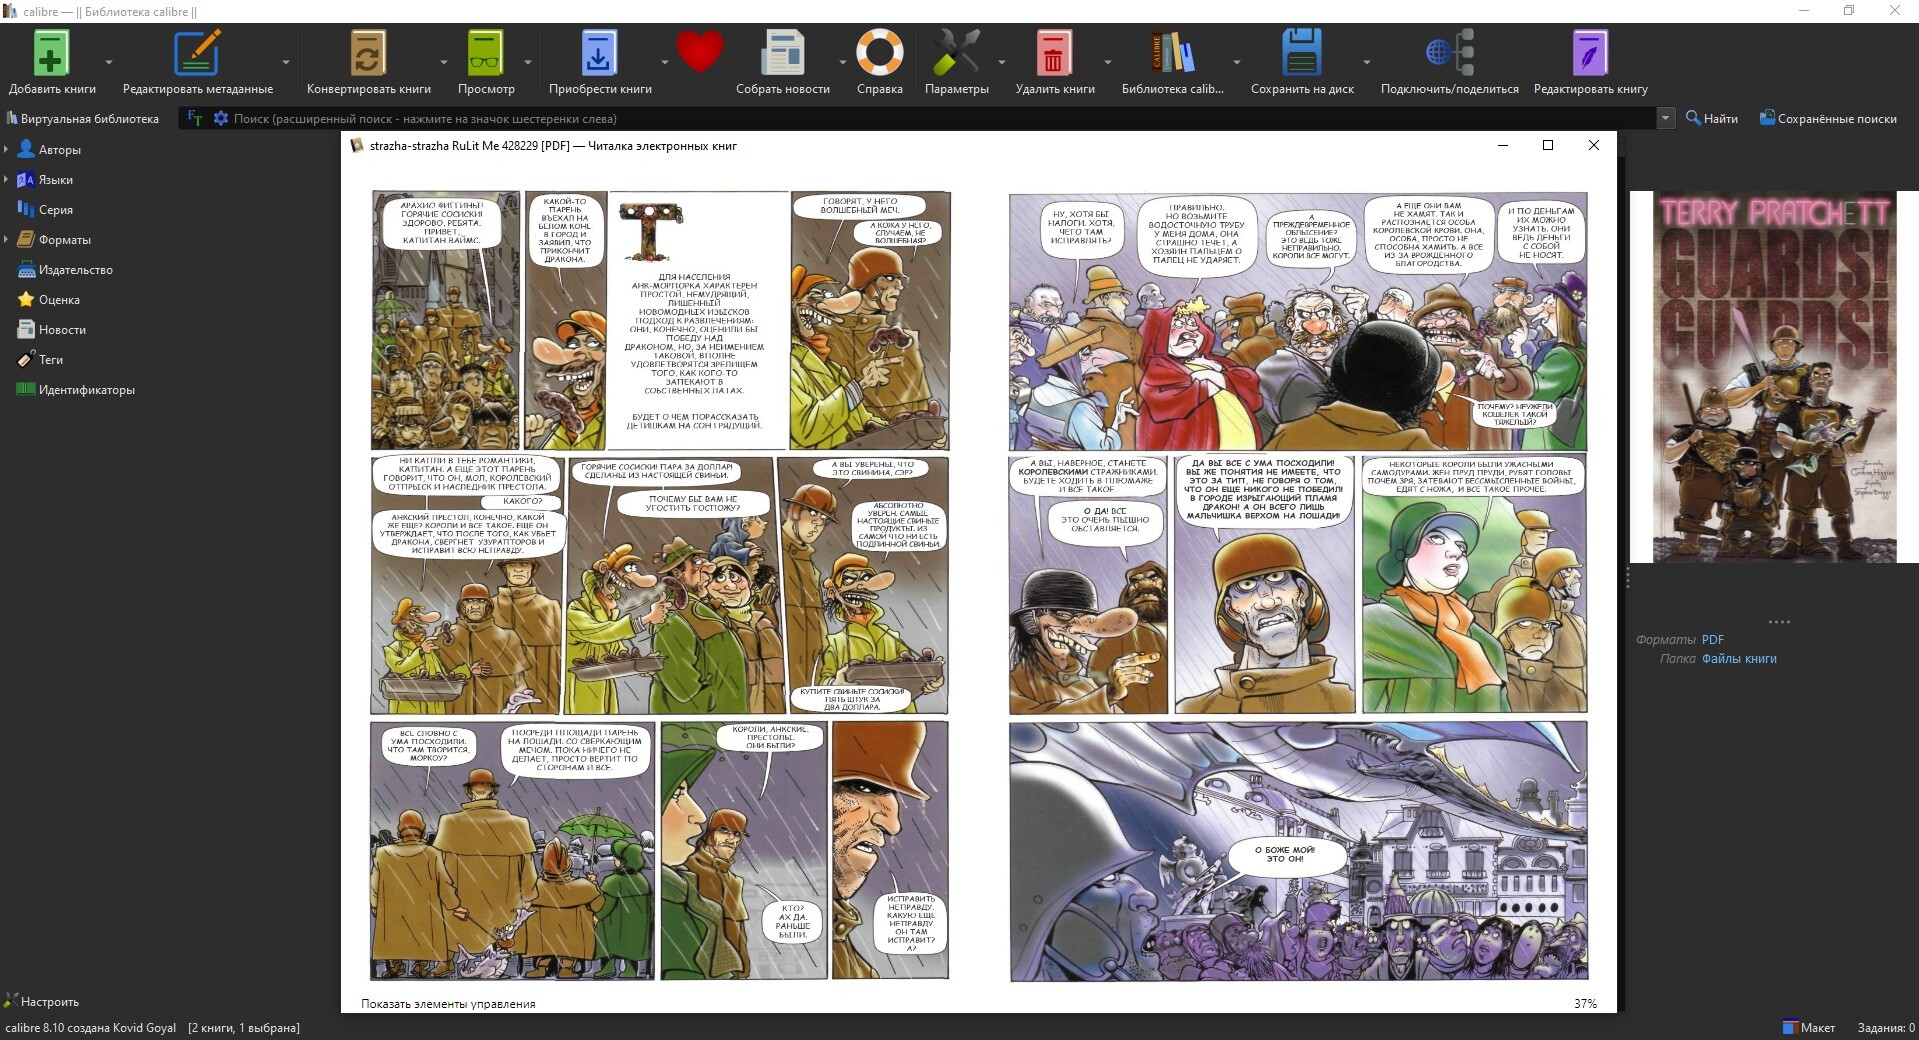Open the Add books dropdown arrow
Image resolution: width=1919 pixels, height=1040 pixels.
pos(109,62)
